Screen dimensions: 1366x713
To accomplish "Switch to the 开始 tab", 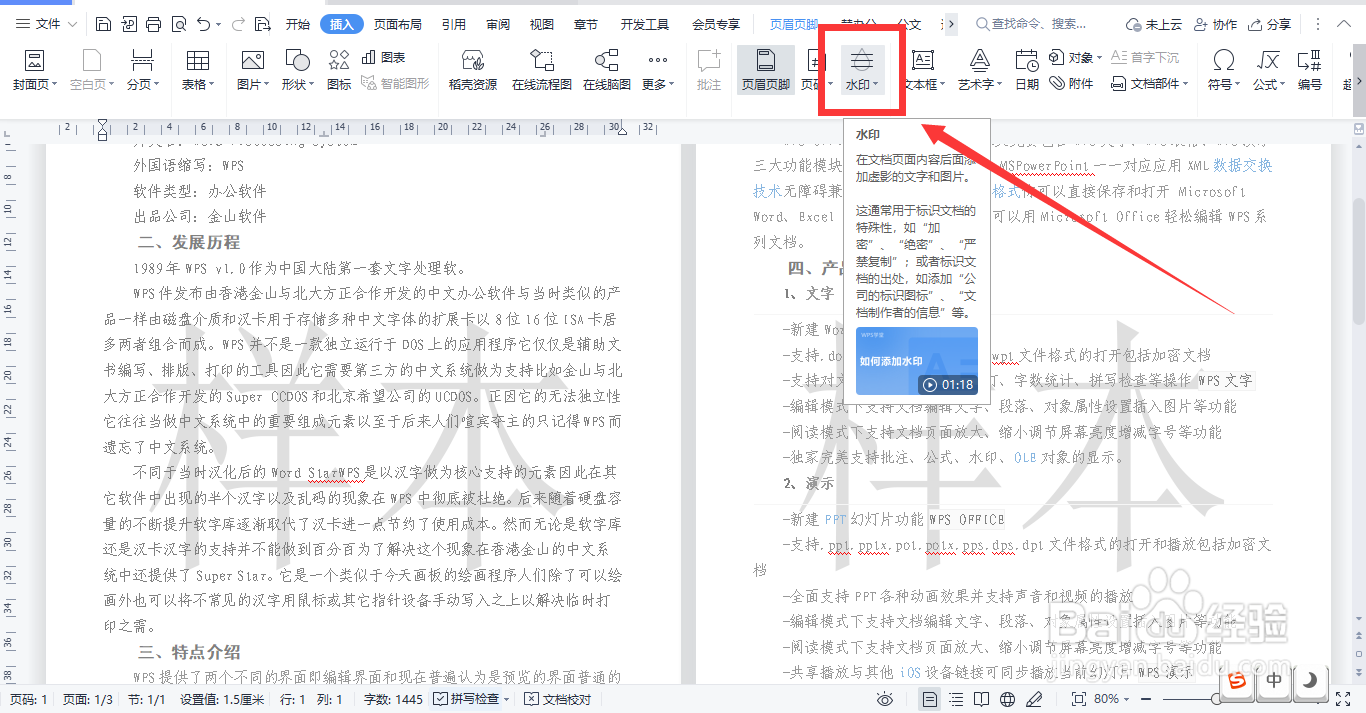I will (298, 24).
